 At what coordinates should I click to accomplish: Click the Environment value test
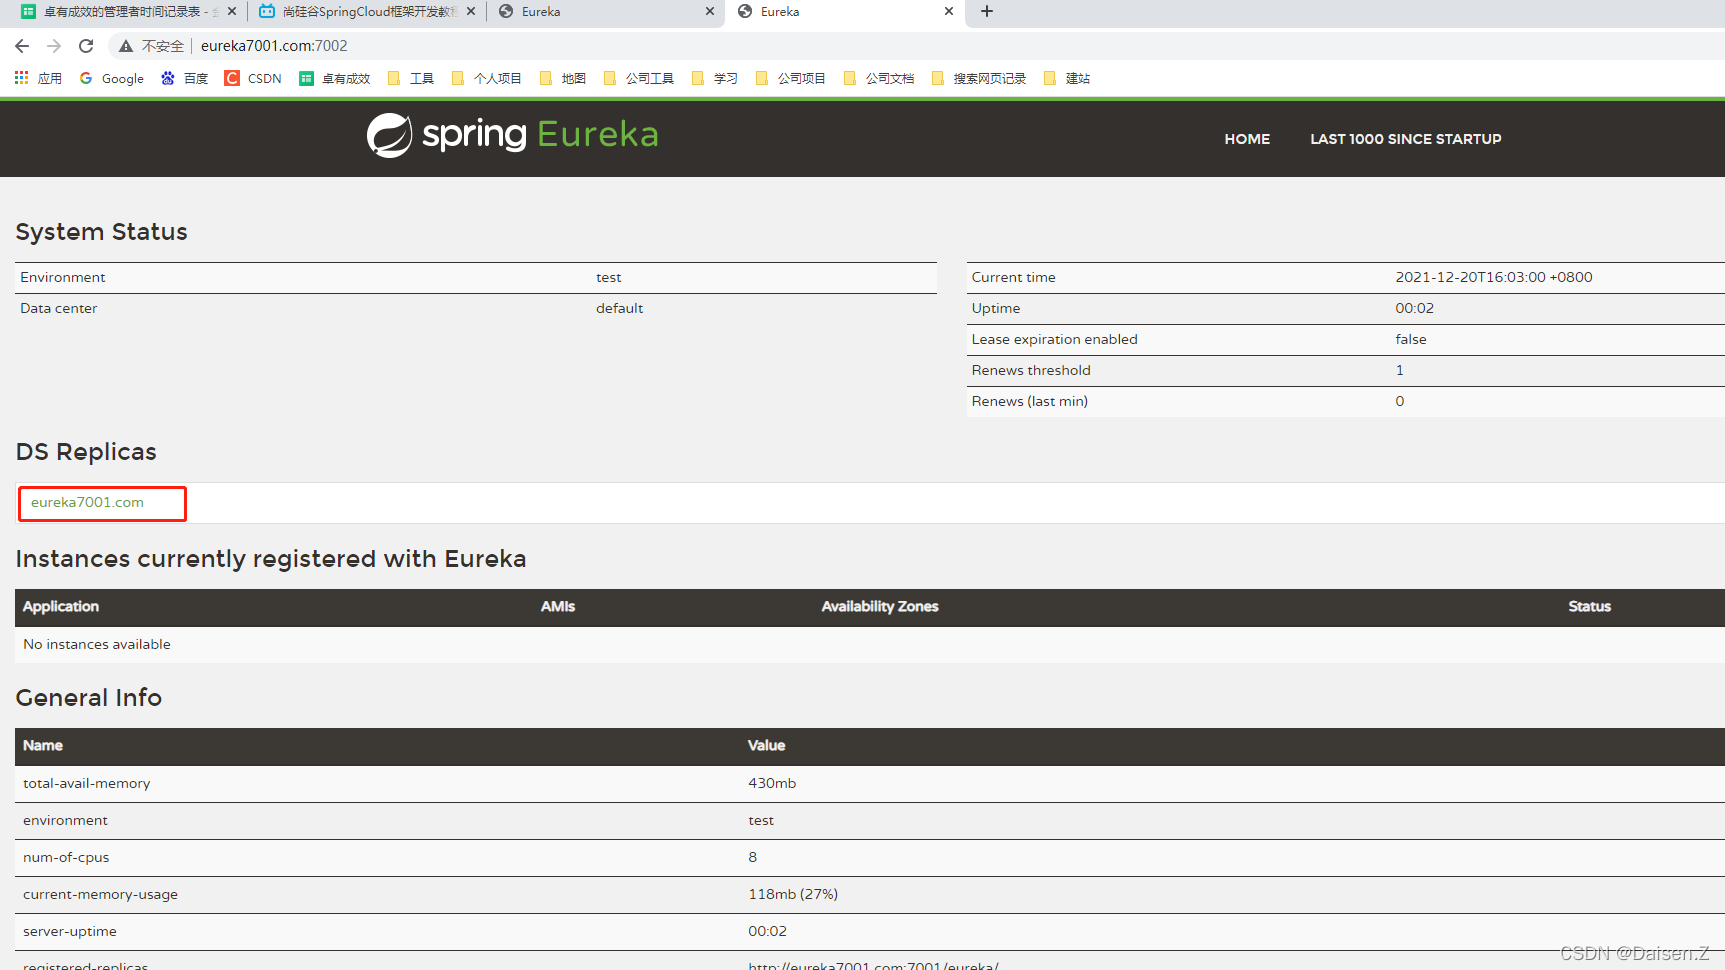click(608, 277)
